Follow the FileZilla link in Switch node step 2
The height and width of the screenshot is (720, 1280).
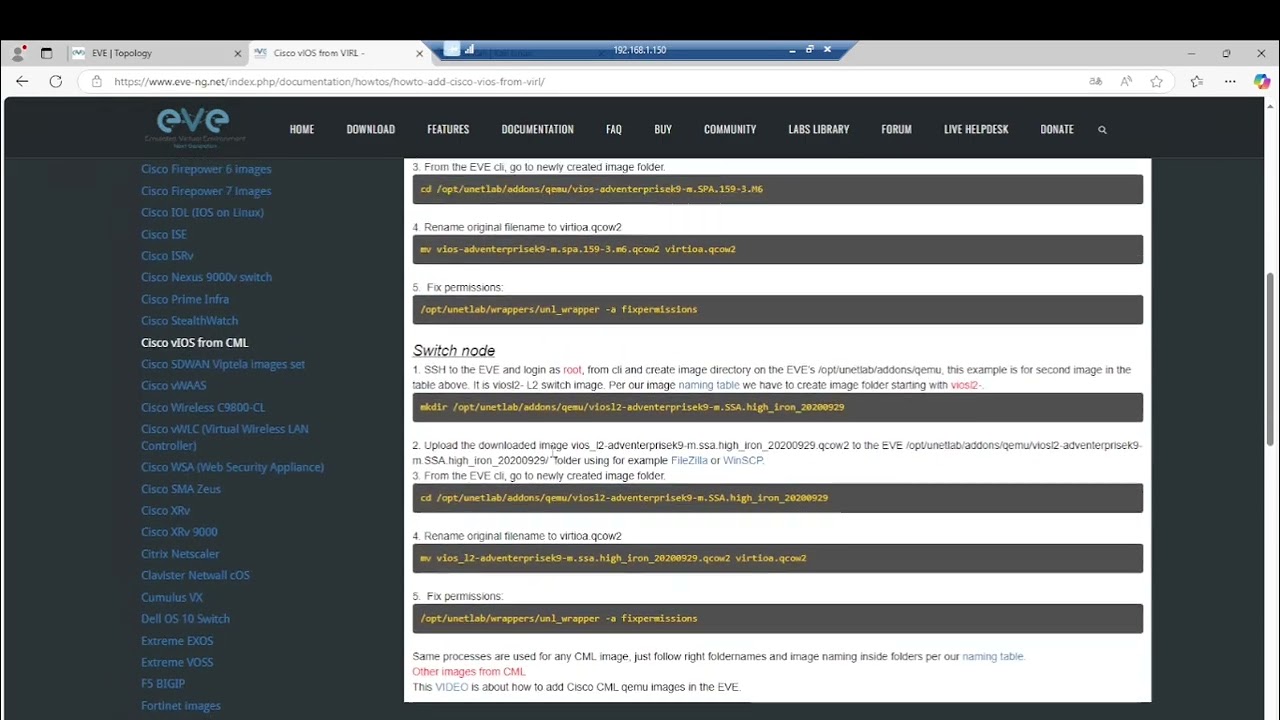(x=689, y=461)
